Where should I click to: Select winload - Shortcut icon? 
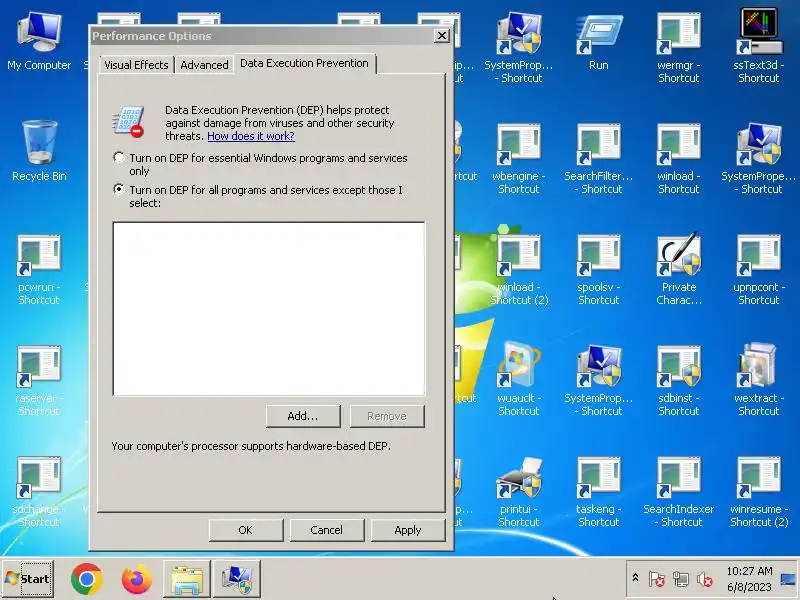[679, 158]
